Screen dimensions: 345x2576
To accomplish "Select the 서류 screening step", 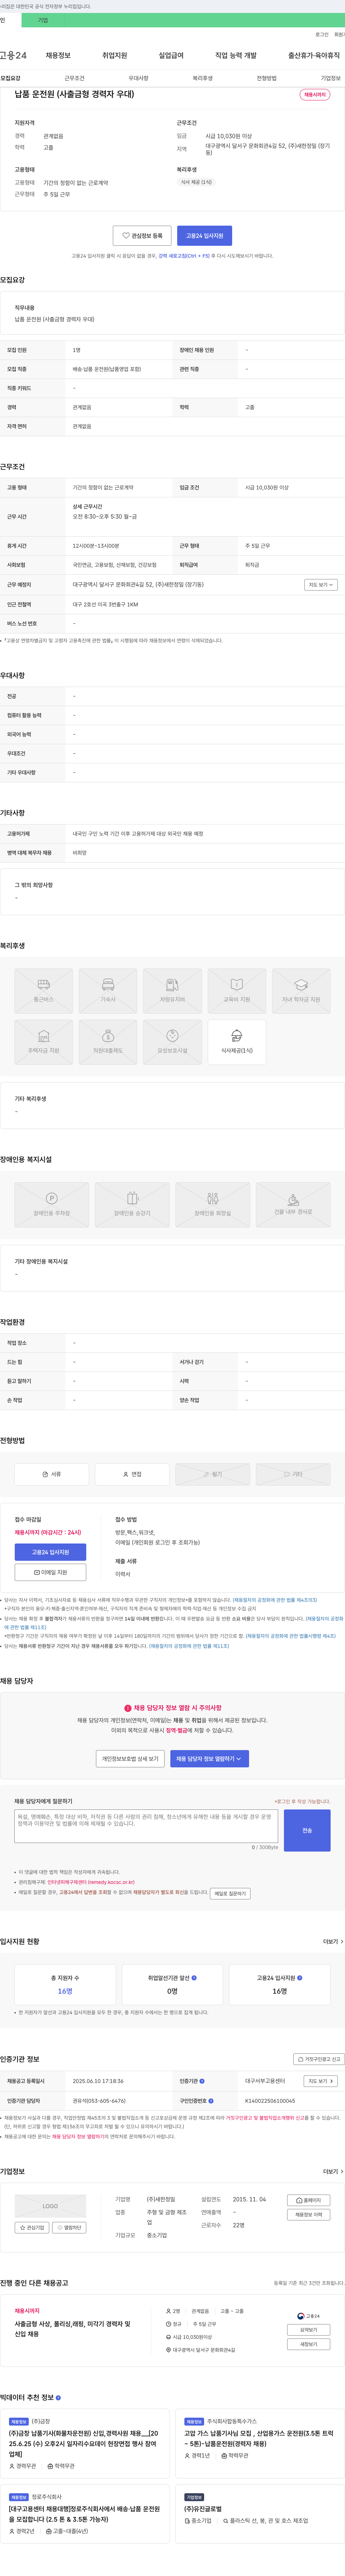I will [52, 1474].
